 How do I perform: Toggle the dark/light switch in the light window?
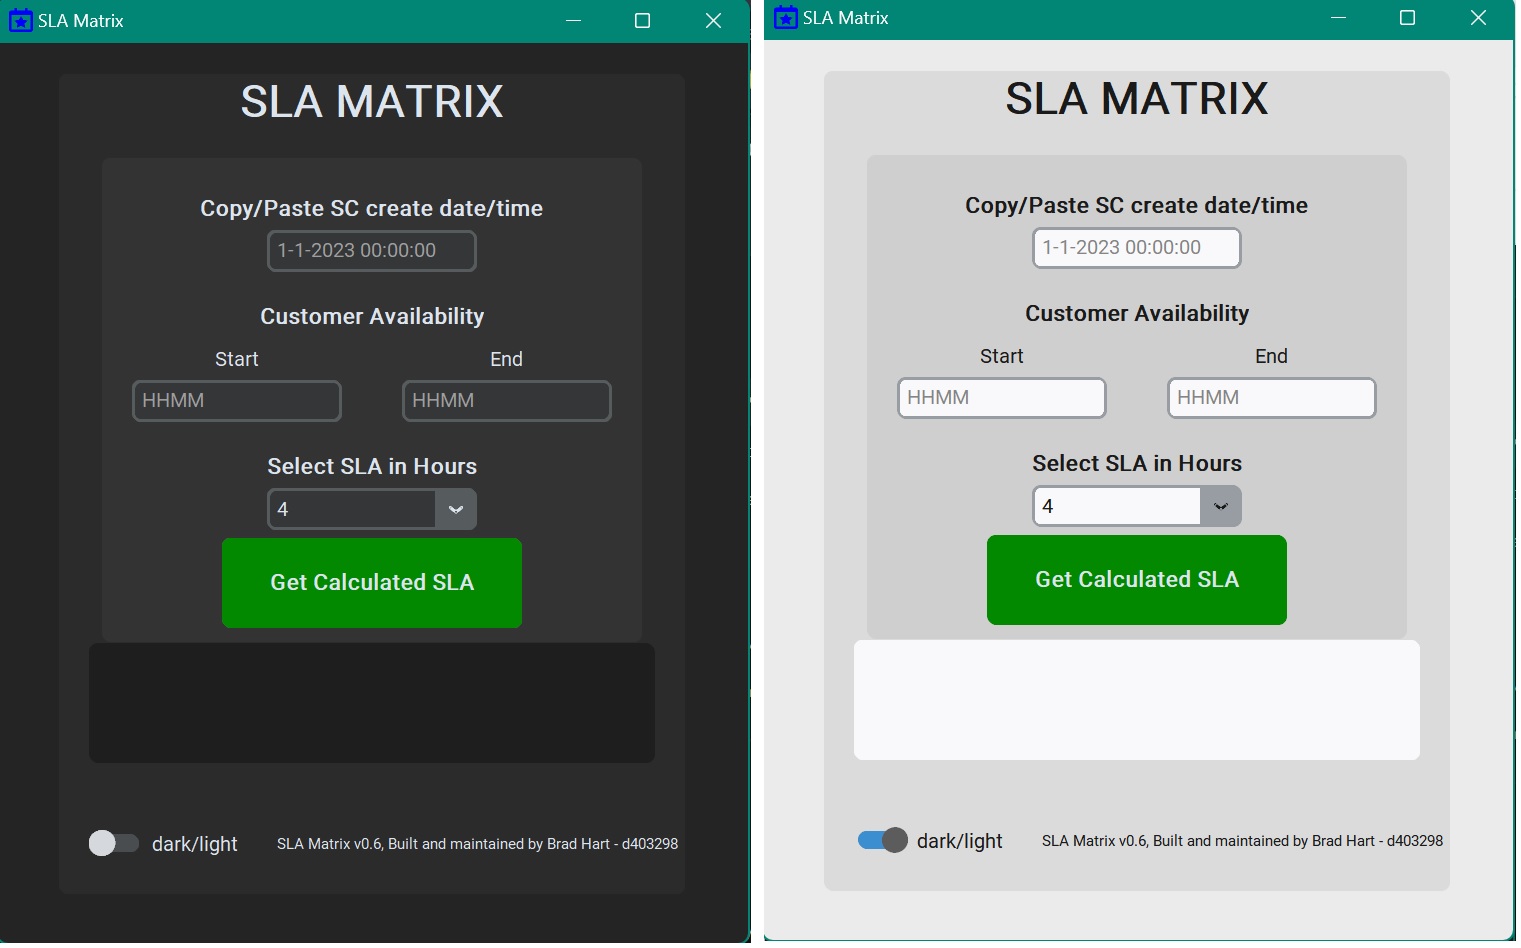[x=883, y=840]
